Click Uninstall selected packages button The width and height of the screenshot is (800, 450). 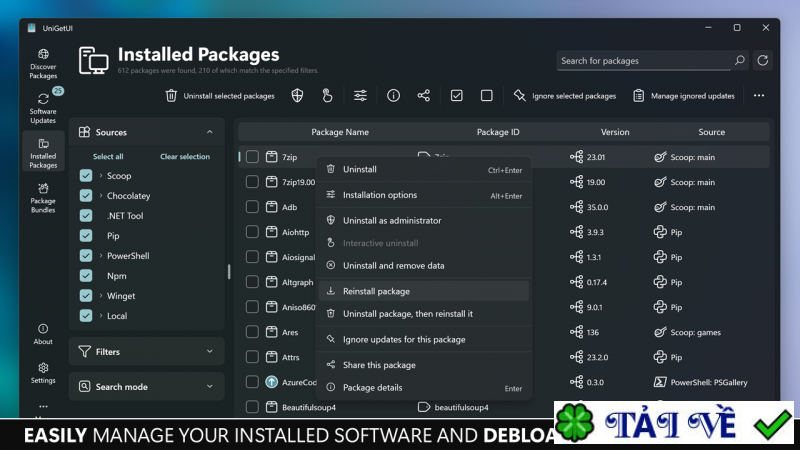coord(220,96)
